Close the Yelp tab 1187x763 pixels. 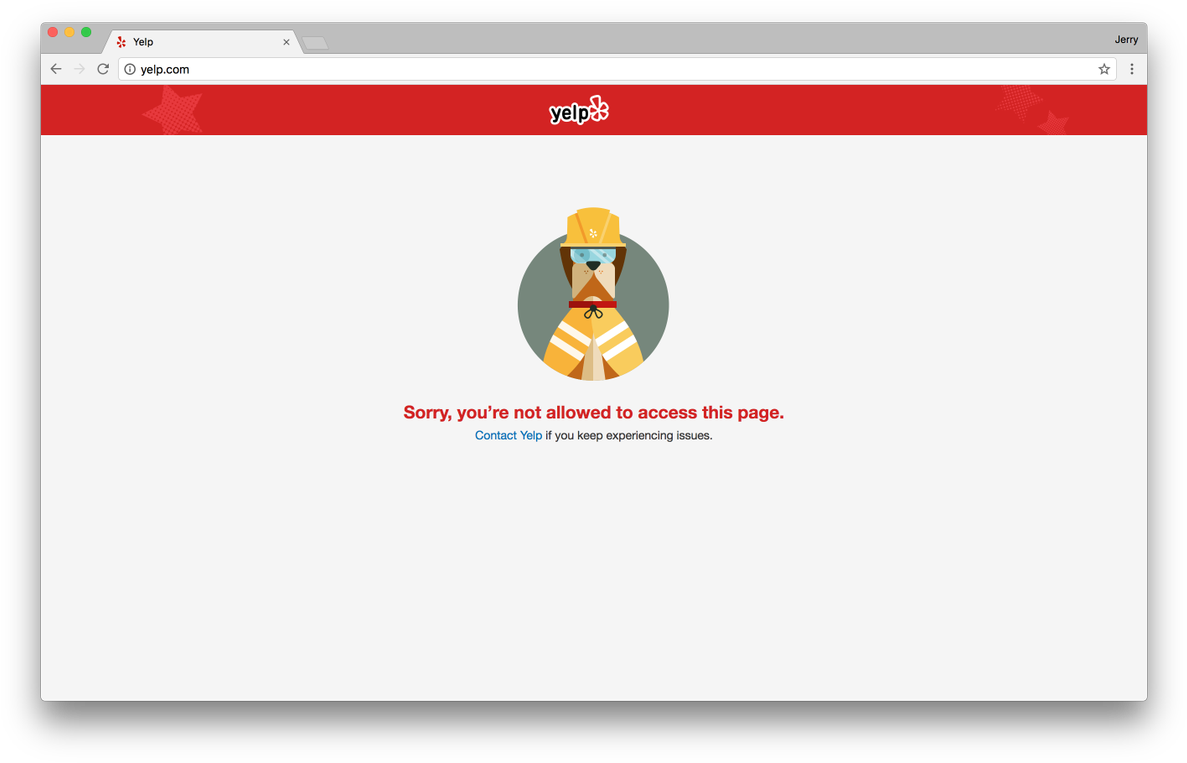[286, 42]
